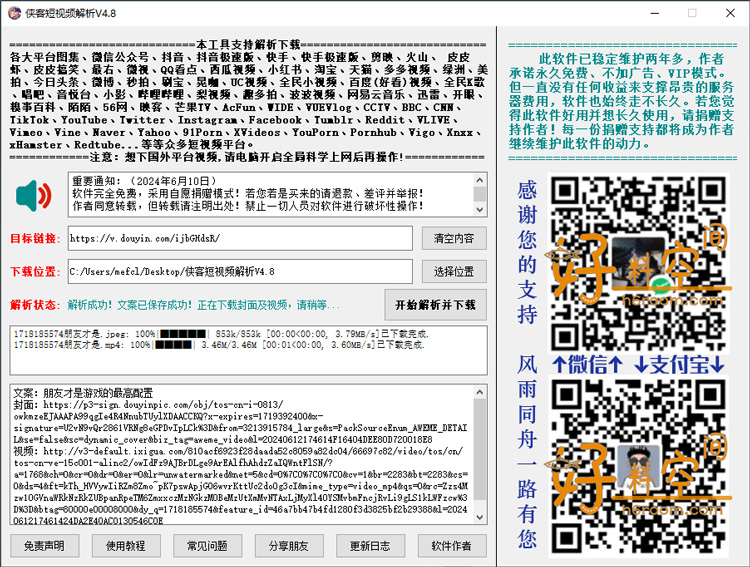Open the 免责声明 disclaimer
The width and height of the screenshot is (750, 567).
pyautogui.click(x=44, y=546)
